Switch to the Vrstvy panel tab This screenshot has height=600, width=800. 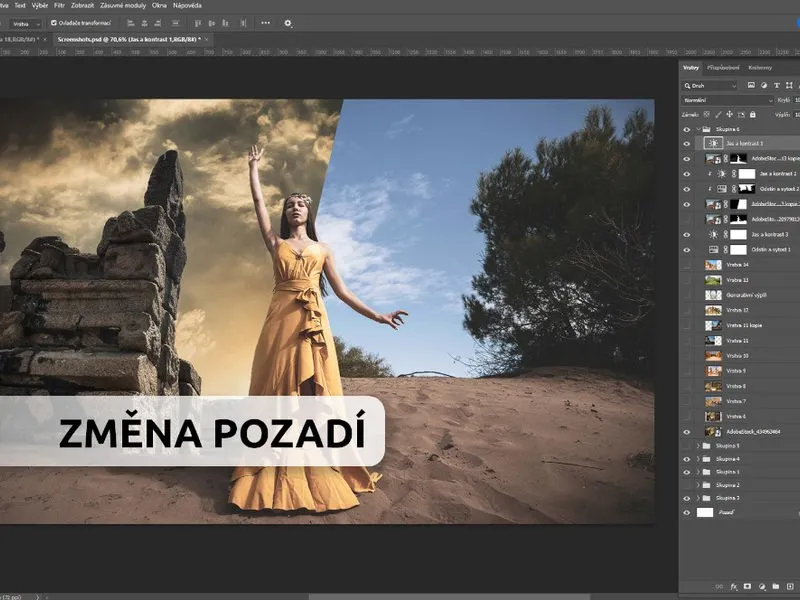691,67
